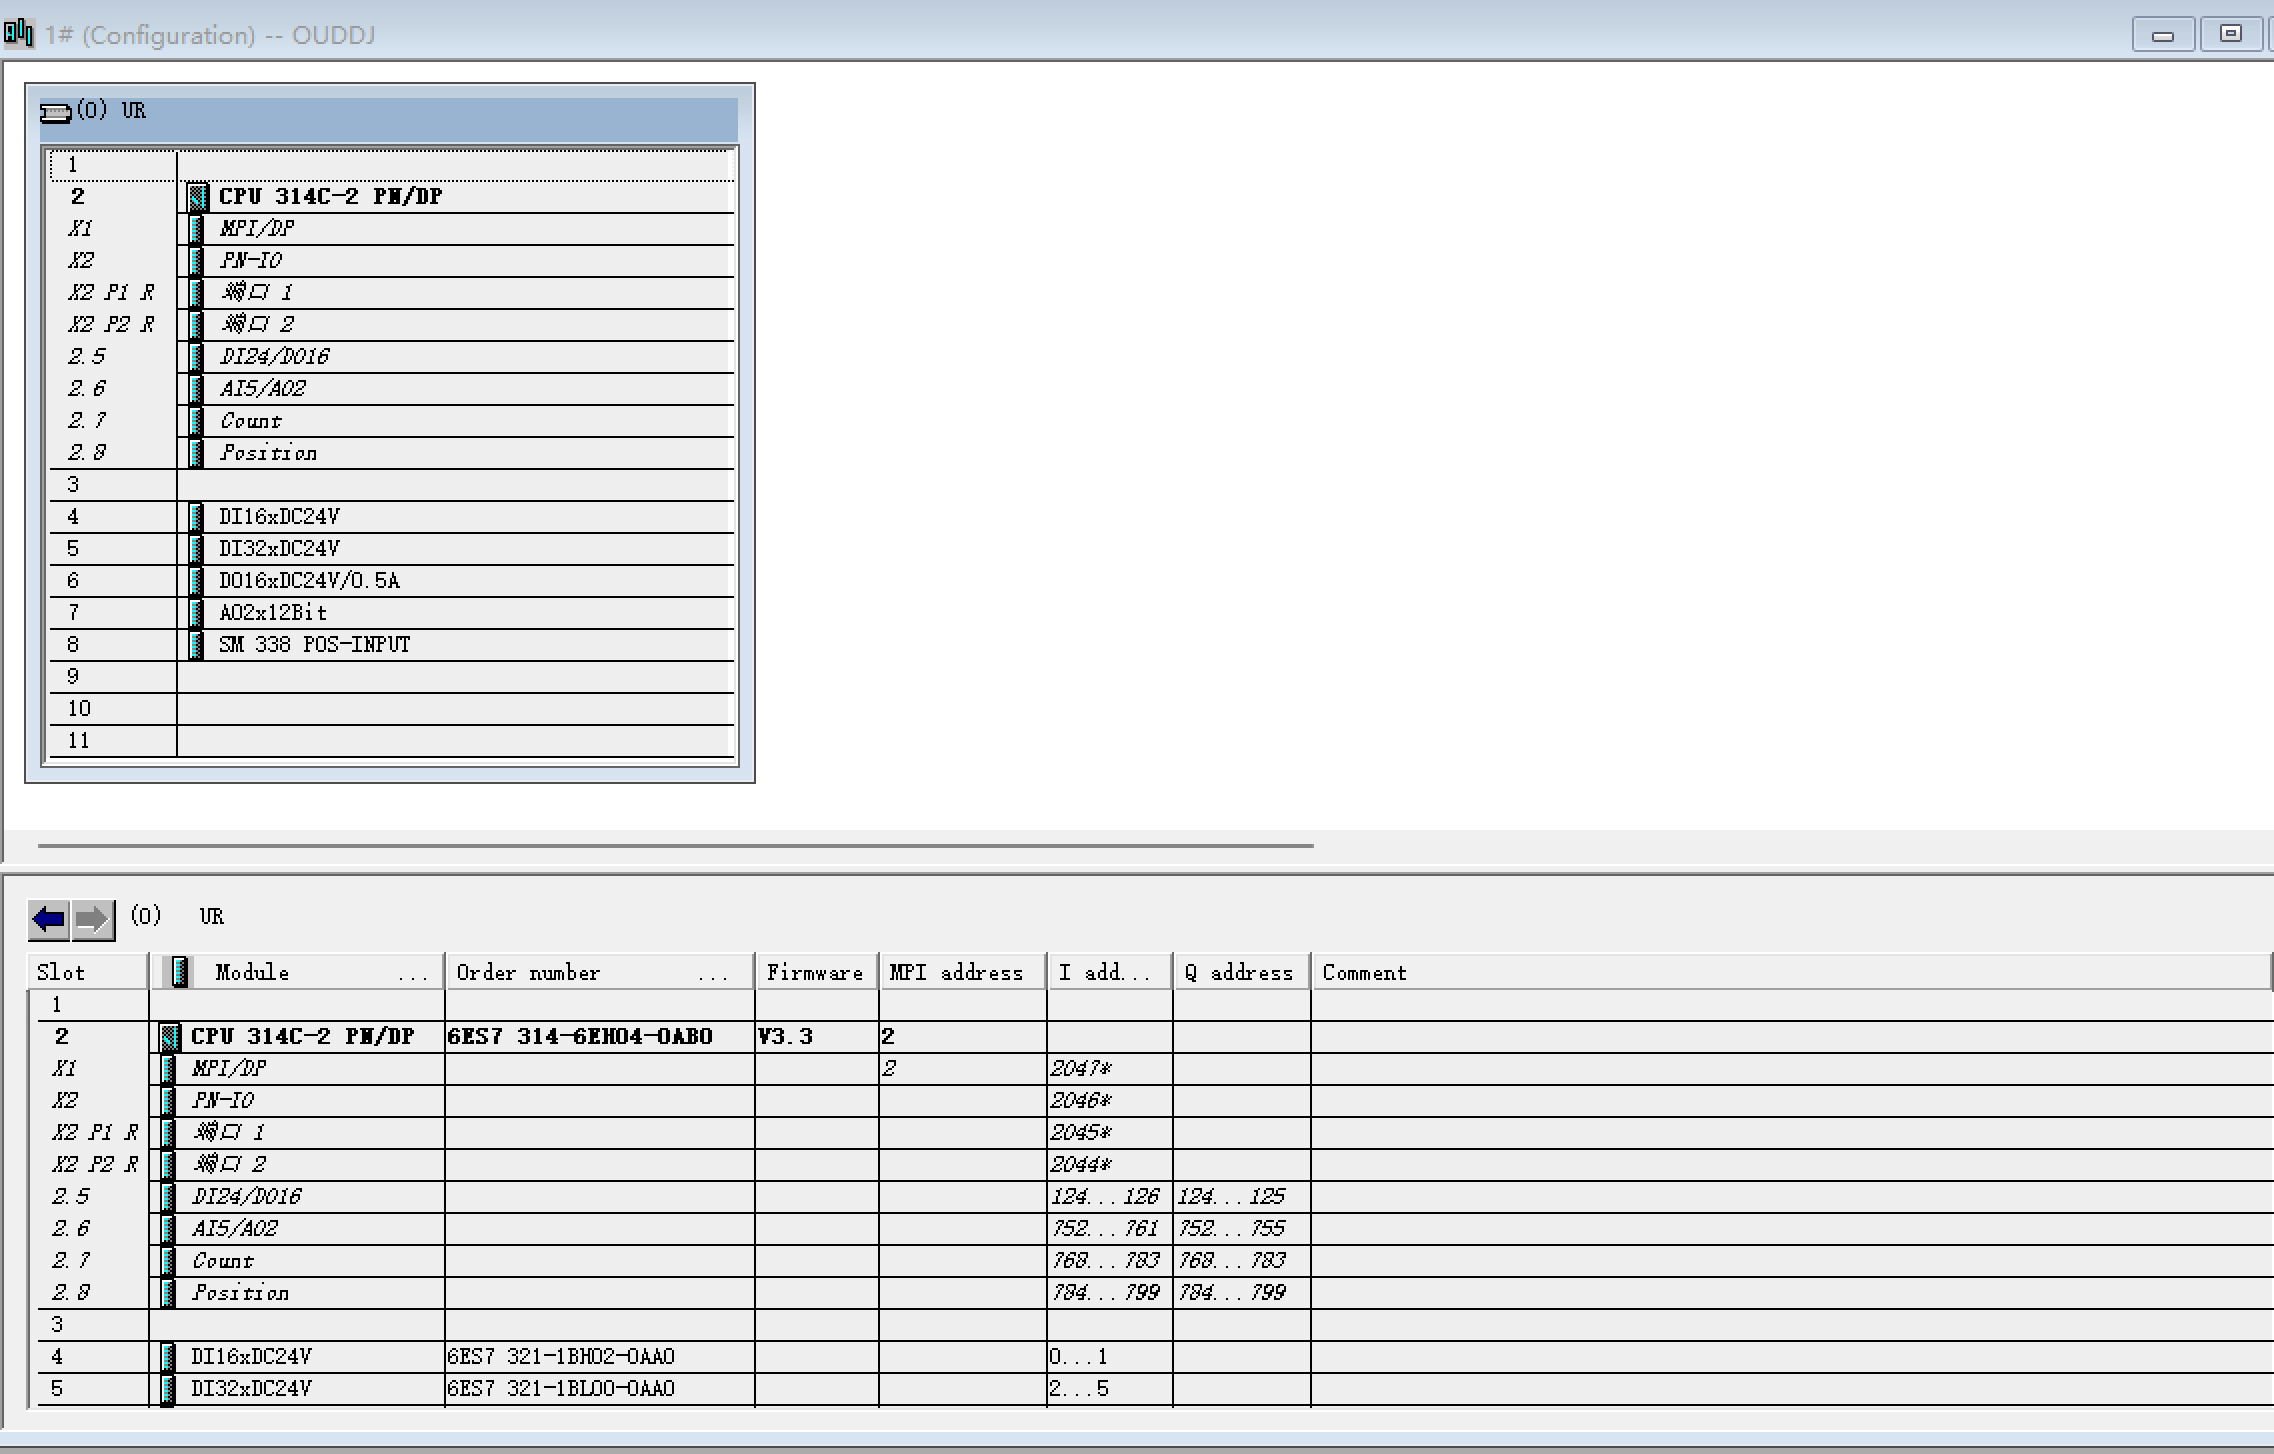Click order number cell 6ES7 321-1BL00-0AA0
This screenshot has height=1454, width=2274.
pyautogui.click(x=561, y=1389)
